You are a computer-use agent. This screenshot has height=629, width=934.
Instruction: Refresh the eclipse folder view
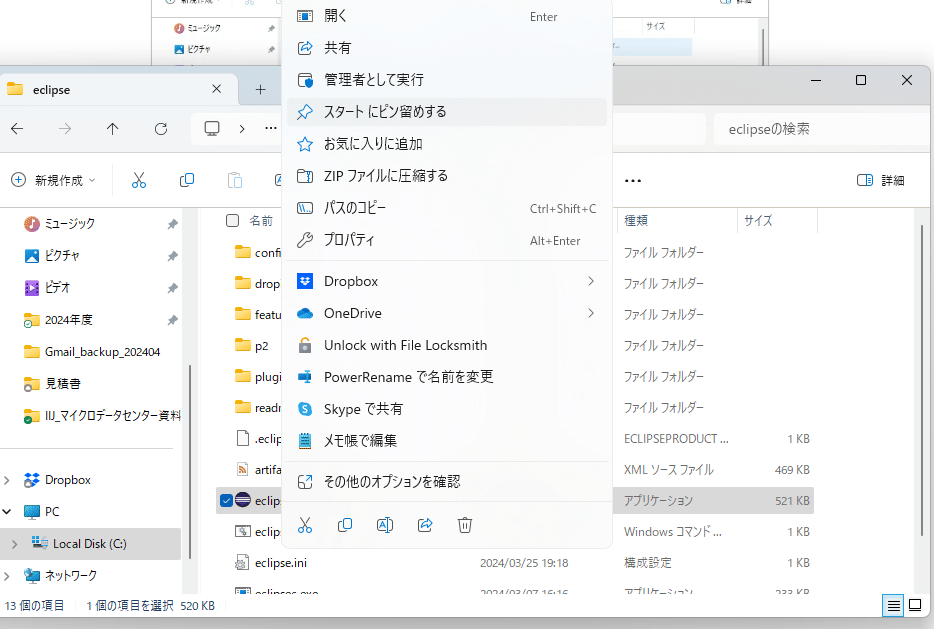(x=161, y=129)
